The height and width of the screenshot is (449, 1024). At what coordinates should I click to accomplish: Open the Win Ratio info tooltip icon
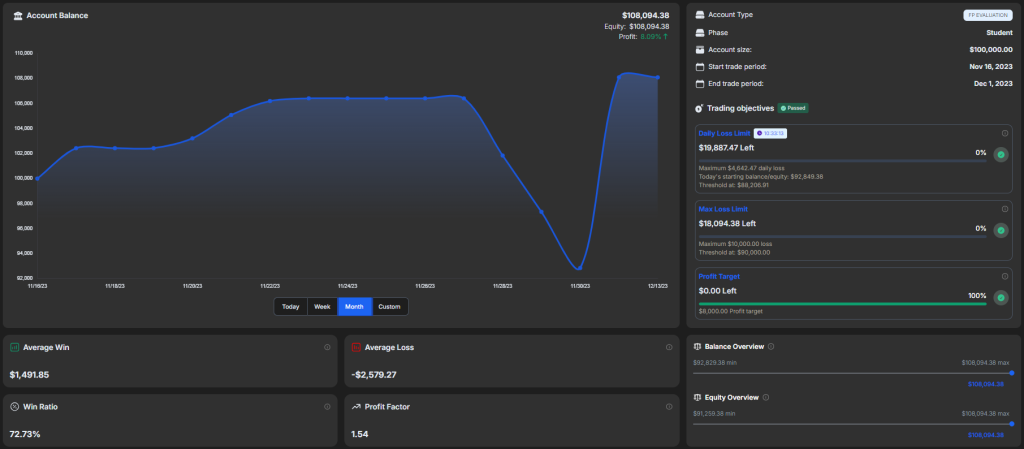pyautogui.click(x=327, y=406)
